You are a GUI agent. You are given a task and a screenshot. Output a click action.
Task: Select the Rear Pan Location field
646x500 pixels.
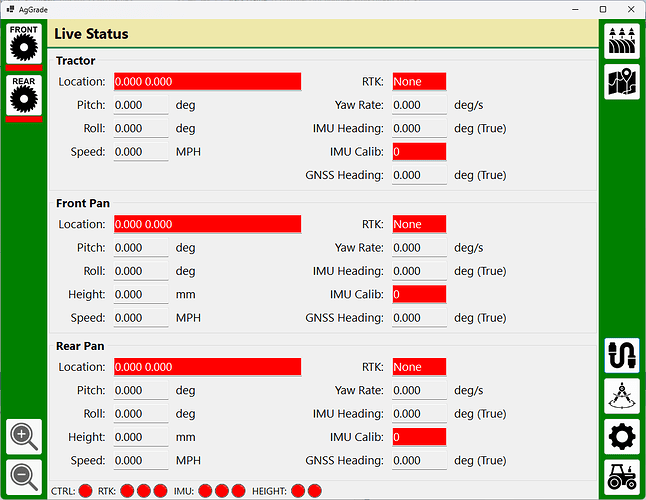coord(207,367)
